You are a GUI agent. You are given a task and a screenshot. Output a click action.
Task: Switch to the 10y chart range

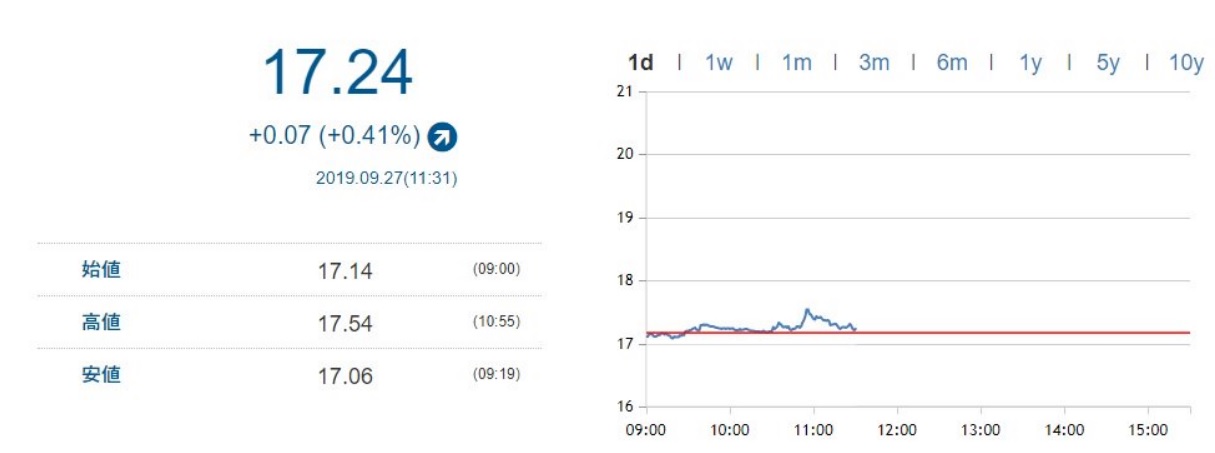(x=1186, y=63)
